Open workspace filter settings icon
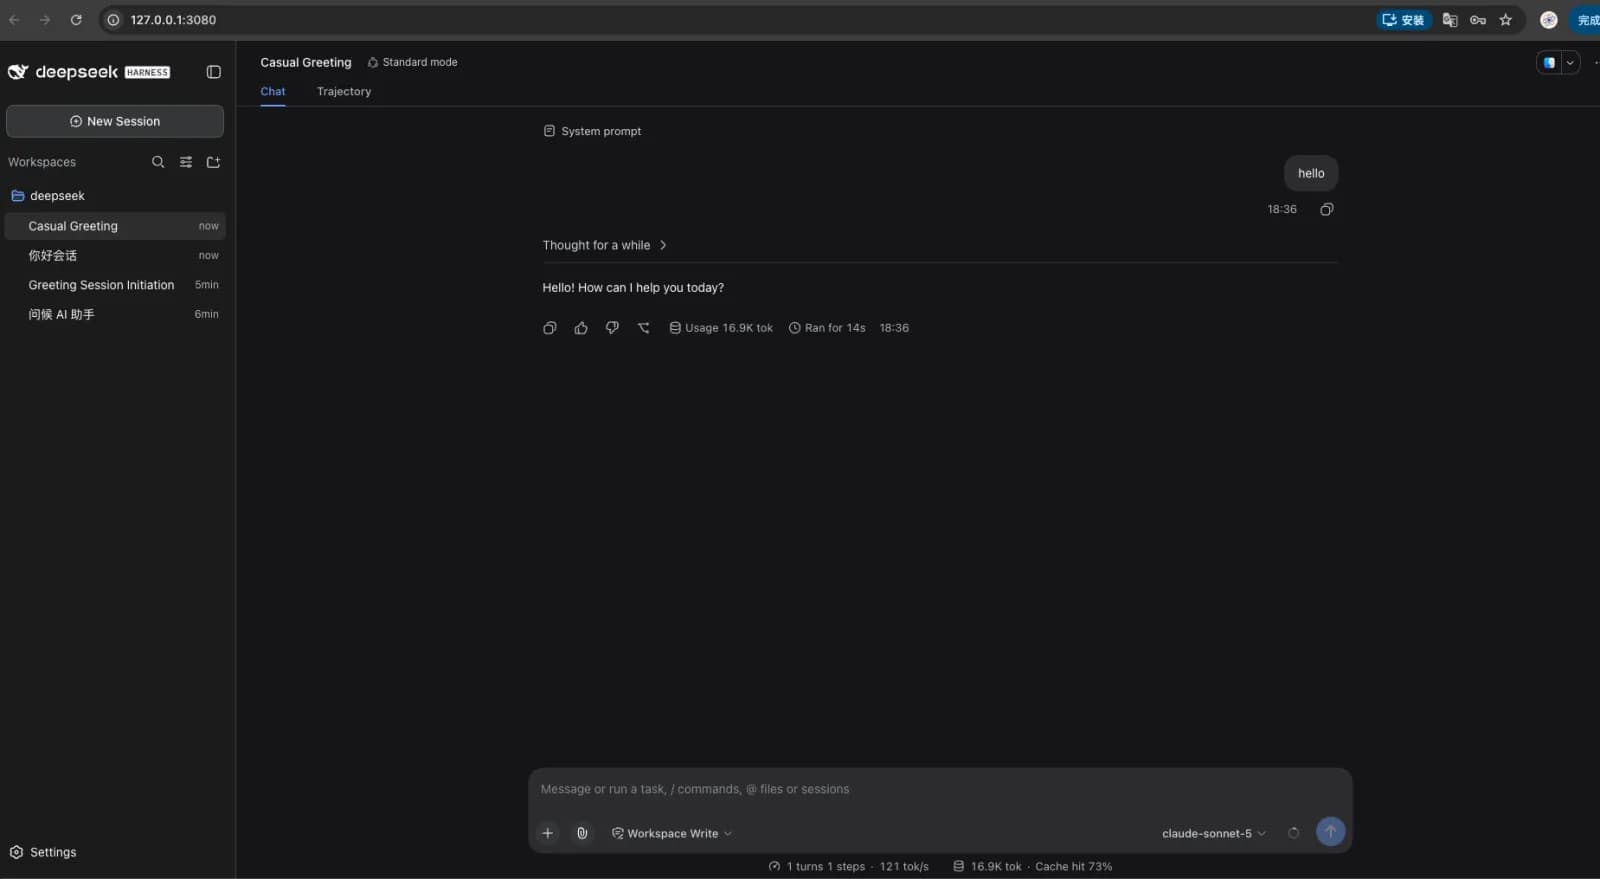 click(x=186, y=162)
